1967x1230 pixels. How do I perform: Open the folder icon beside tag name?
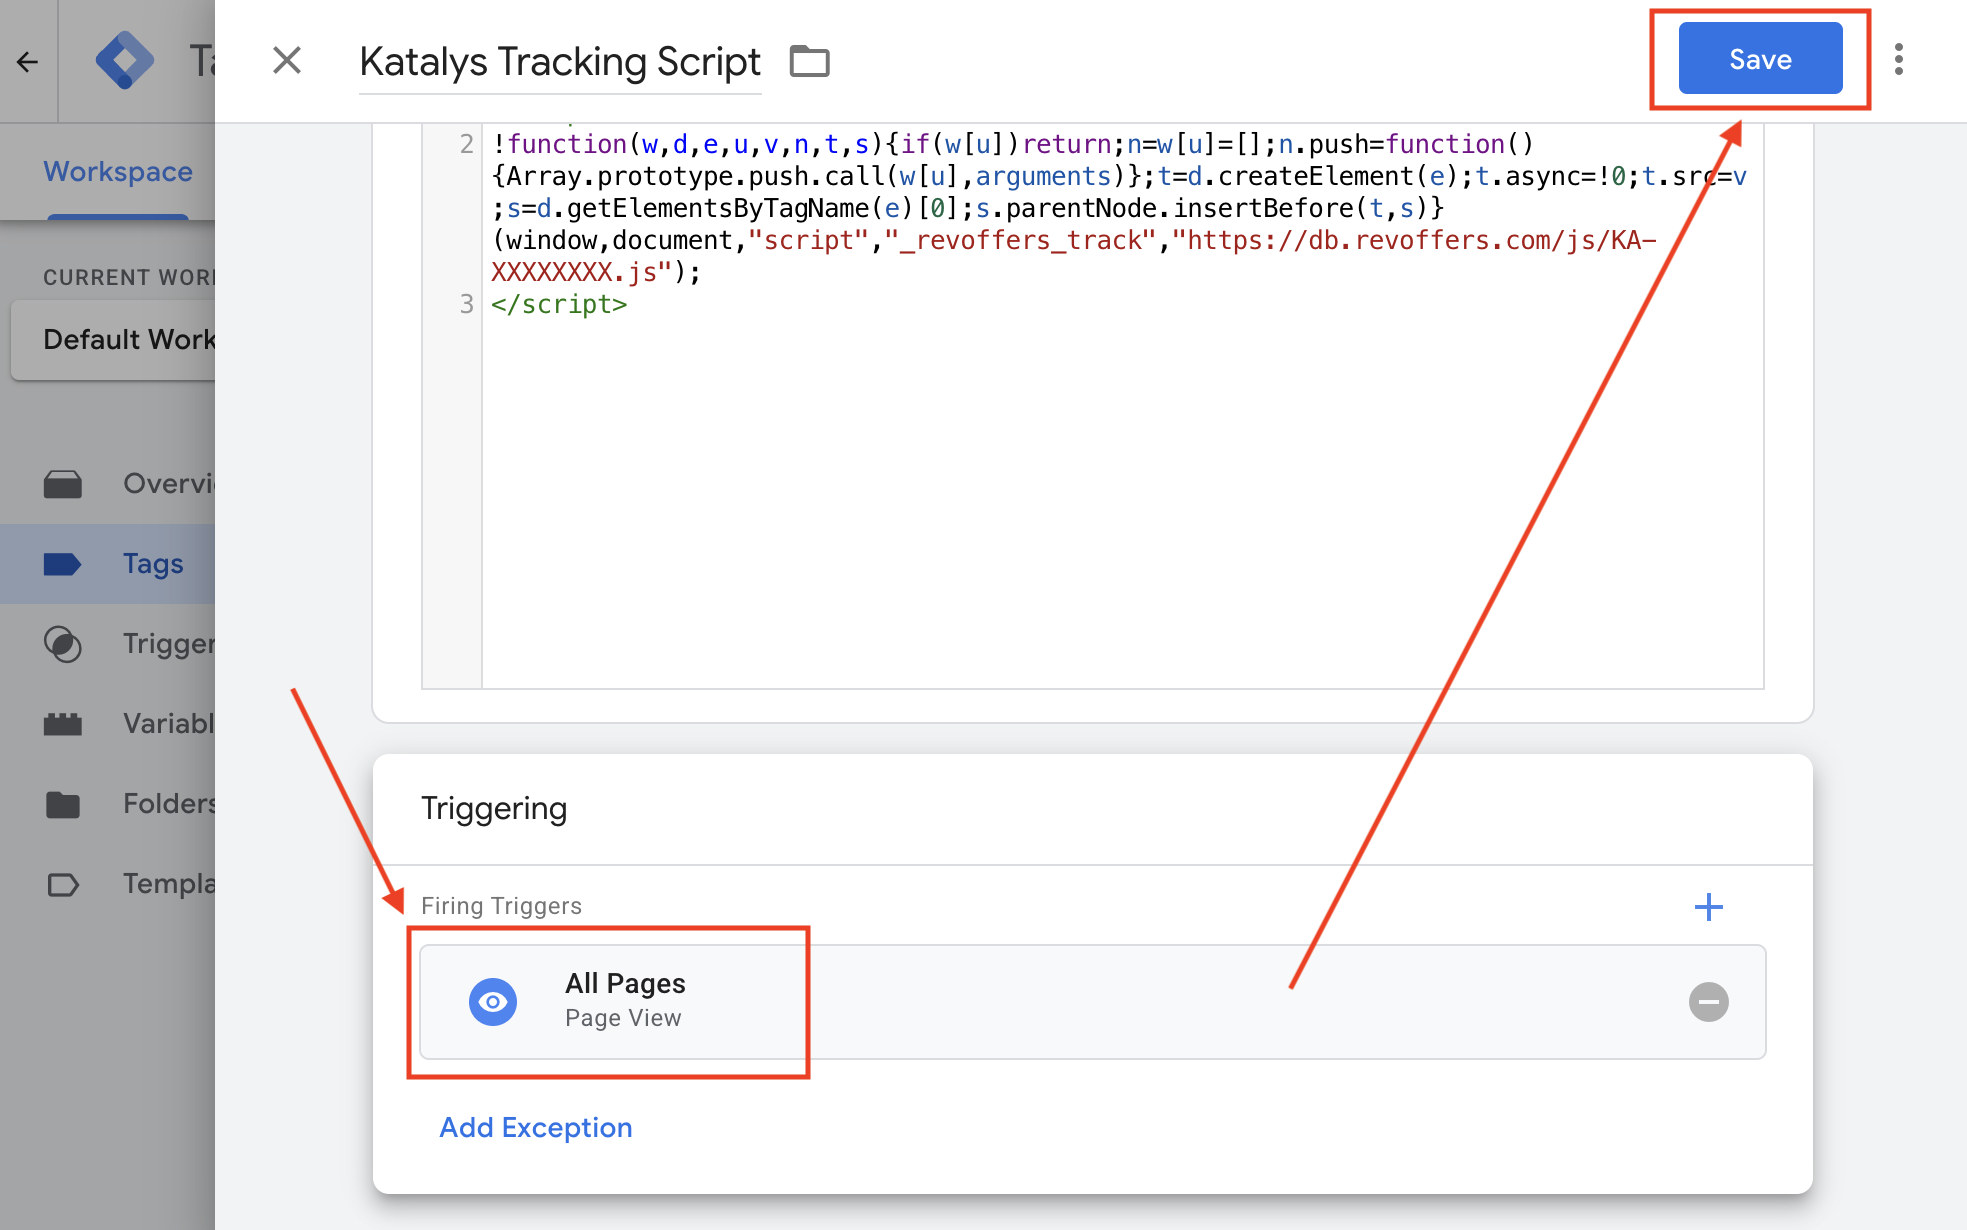coord(809,61)
